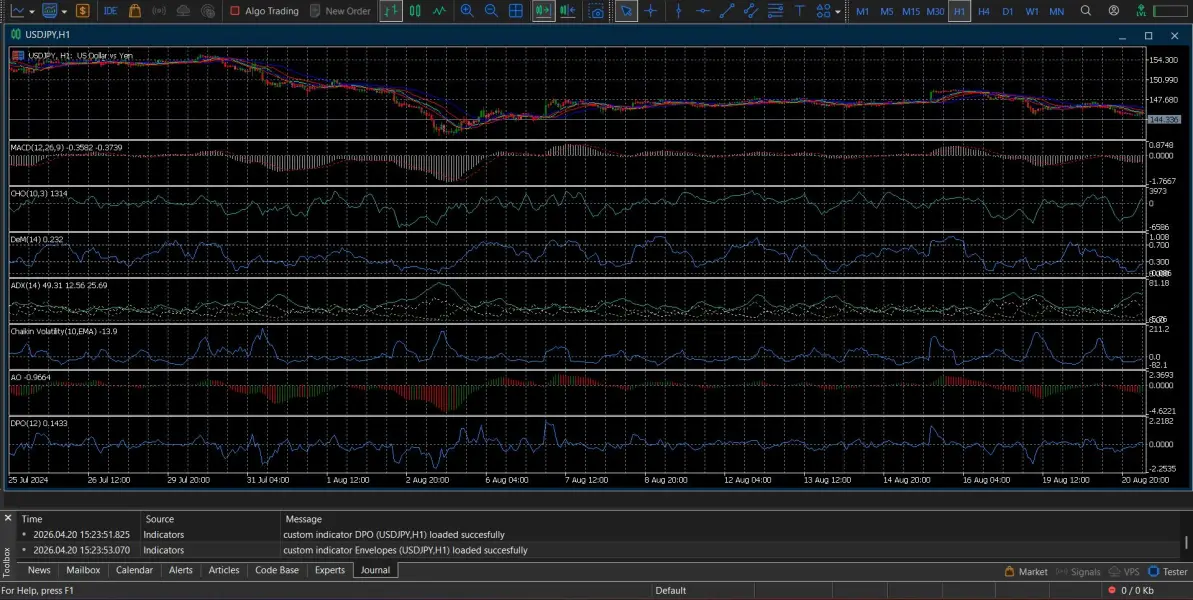Zoom in on the chart
Image resolution: width=1193 pixels, height=600 pixels.
point(467,11)
